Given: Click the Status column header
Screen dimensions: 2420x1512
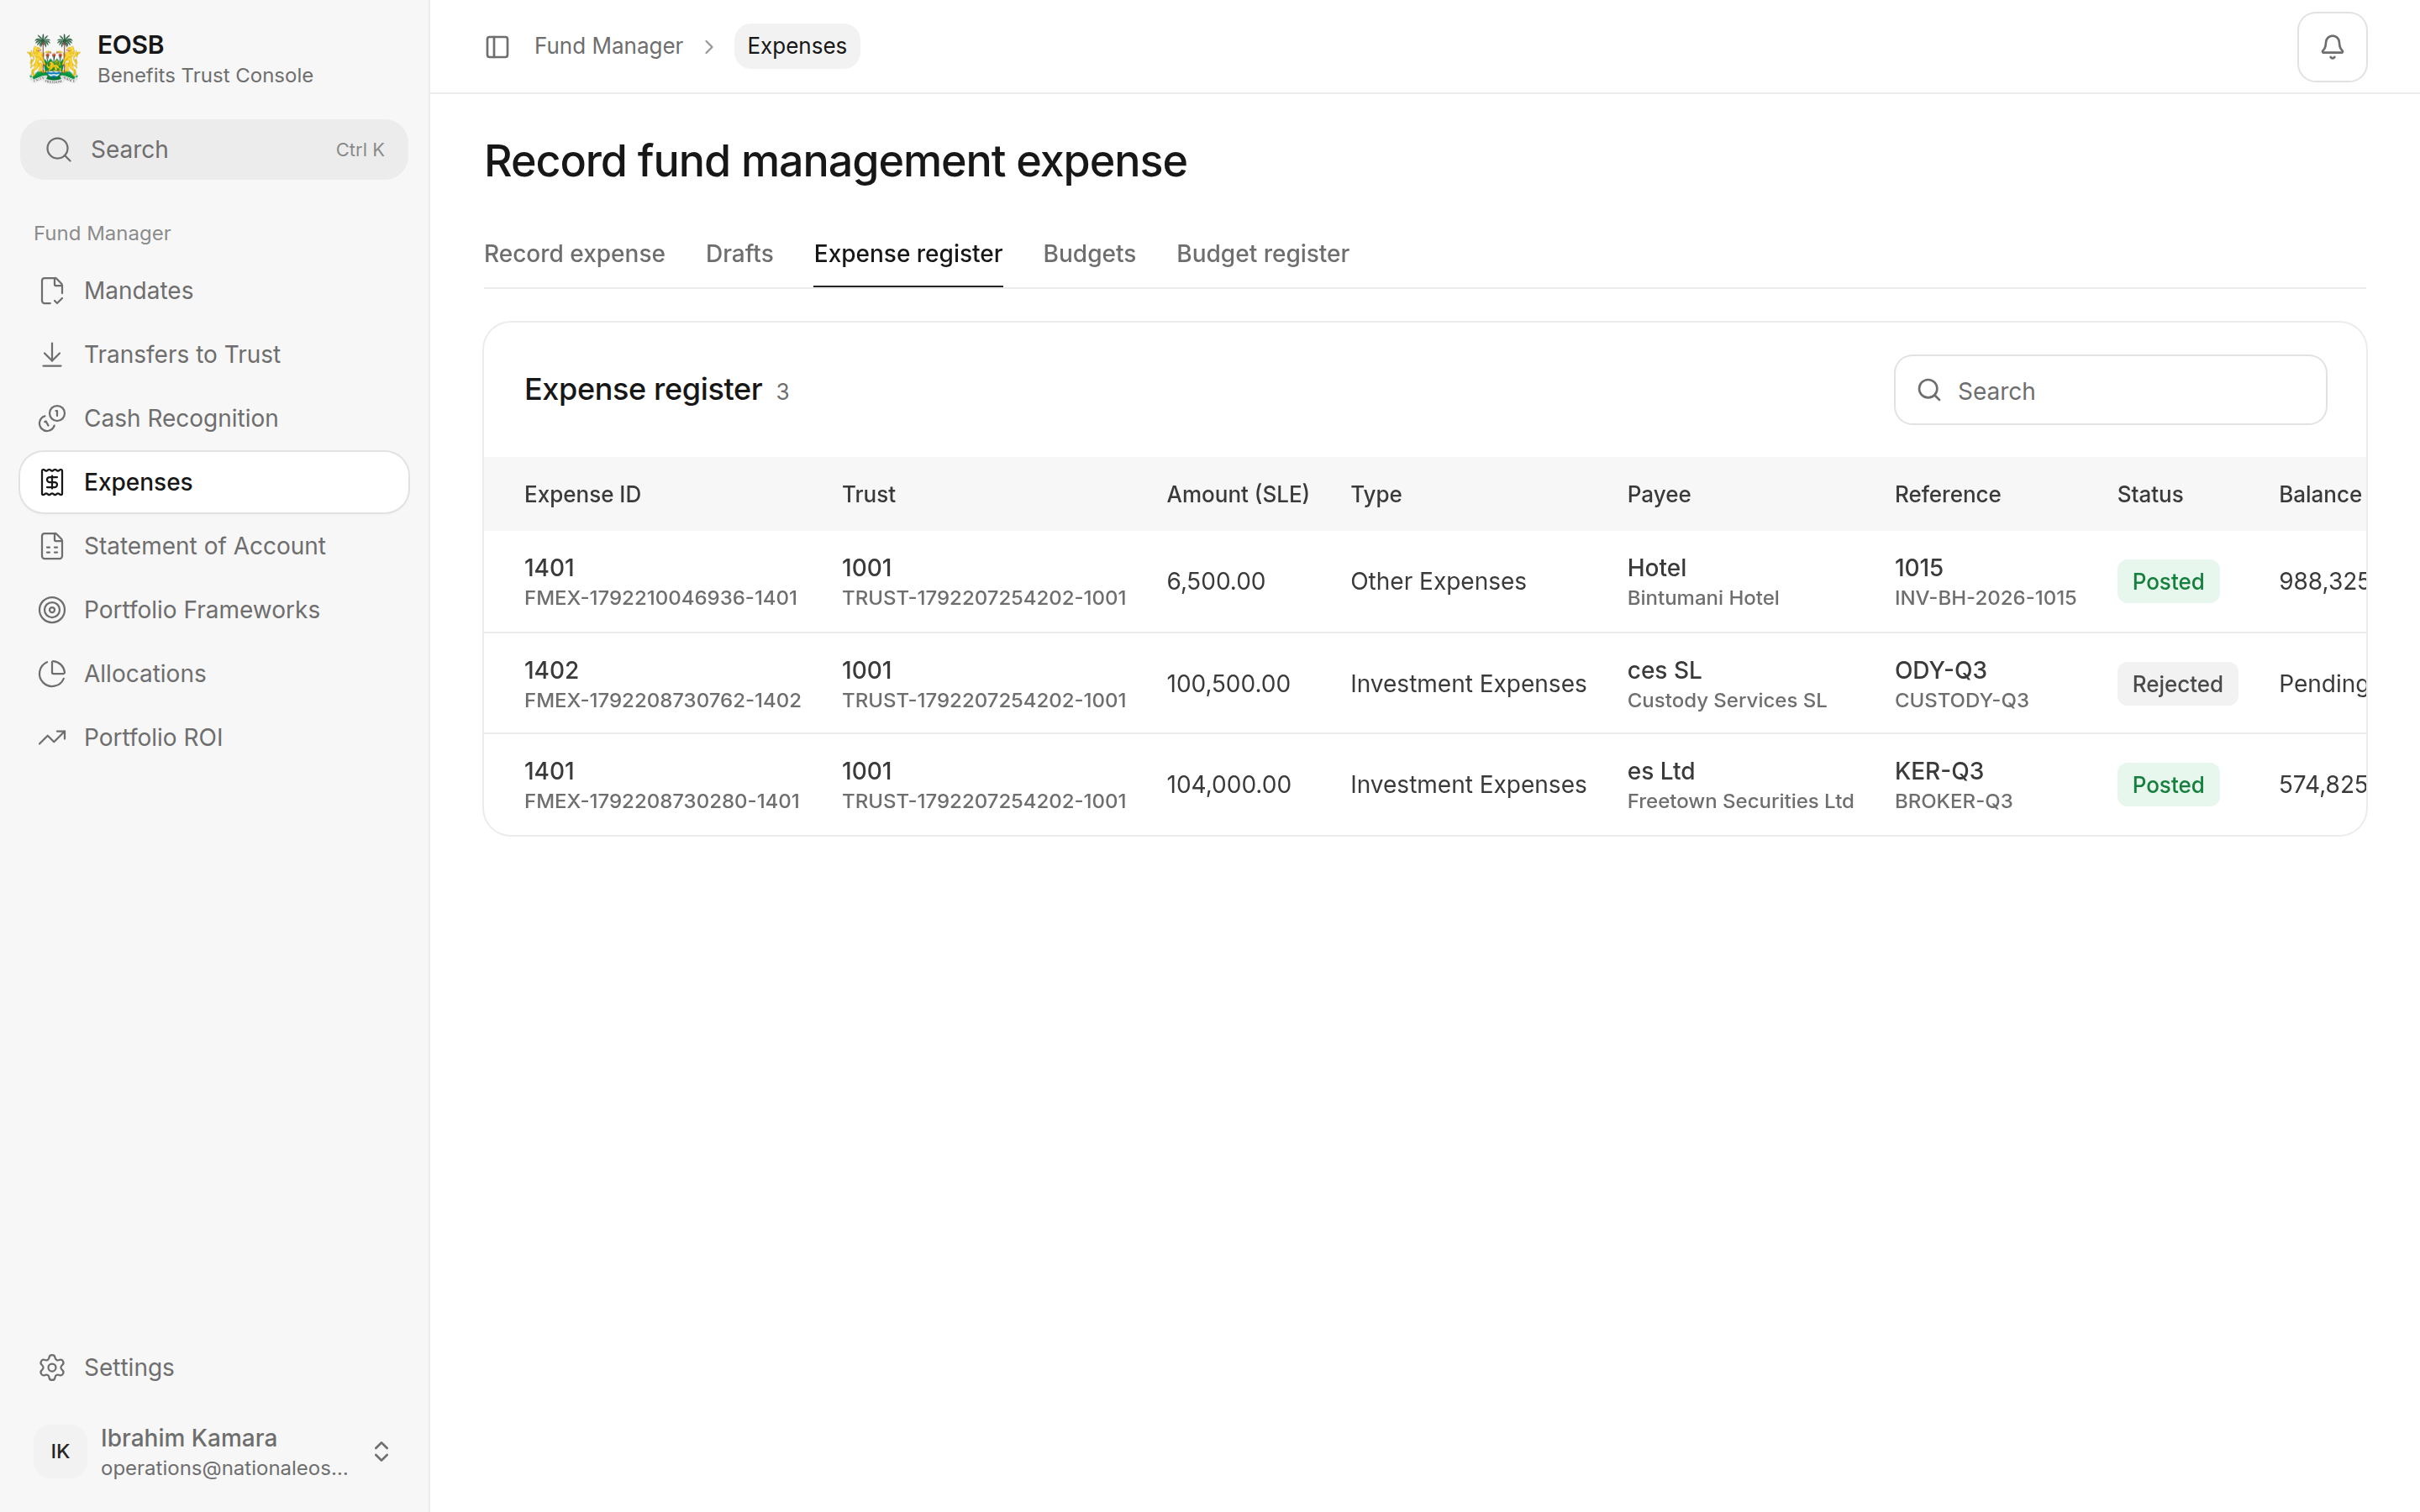Looking at the screenshot, I should 2150,494.
